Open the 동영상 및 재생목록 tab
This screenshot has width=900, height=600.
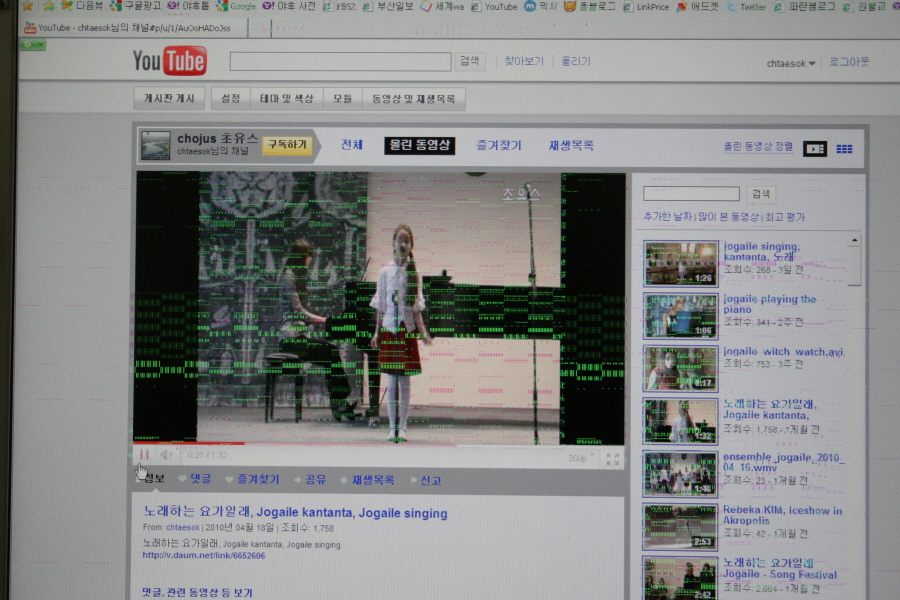(x=413, y=99)
